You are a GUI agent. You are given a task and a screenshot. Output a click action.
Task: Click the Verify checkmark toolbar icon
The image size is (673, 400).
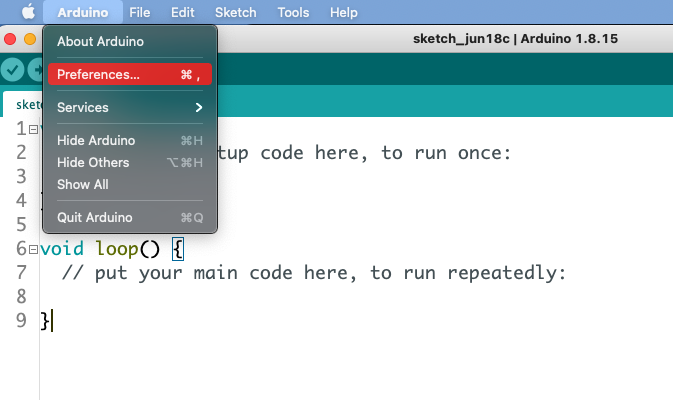12,69
